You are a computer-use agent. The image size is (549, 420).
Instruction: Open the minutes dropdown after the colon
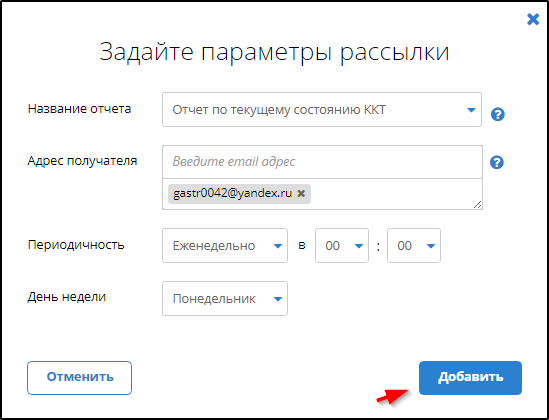414,246
